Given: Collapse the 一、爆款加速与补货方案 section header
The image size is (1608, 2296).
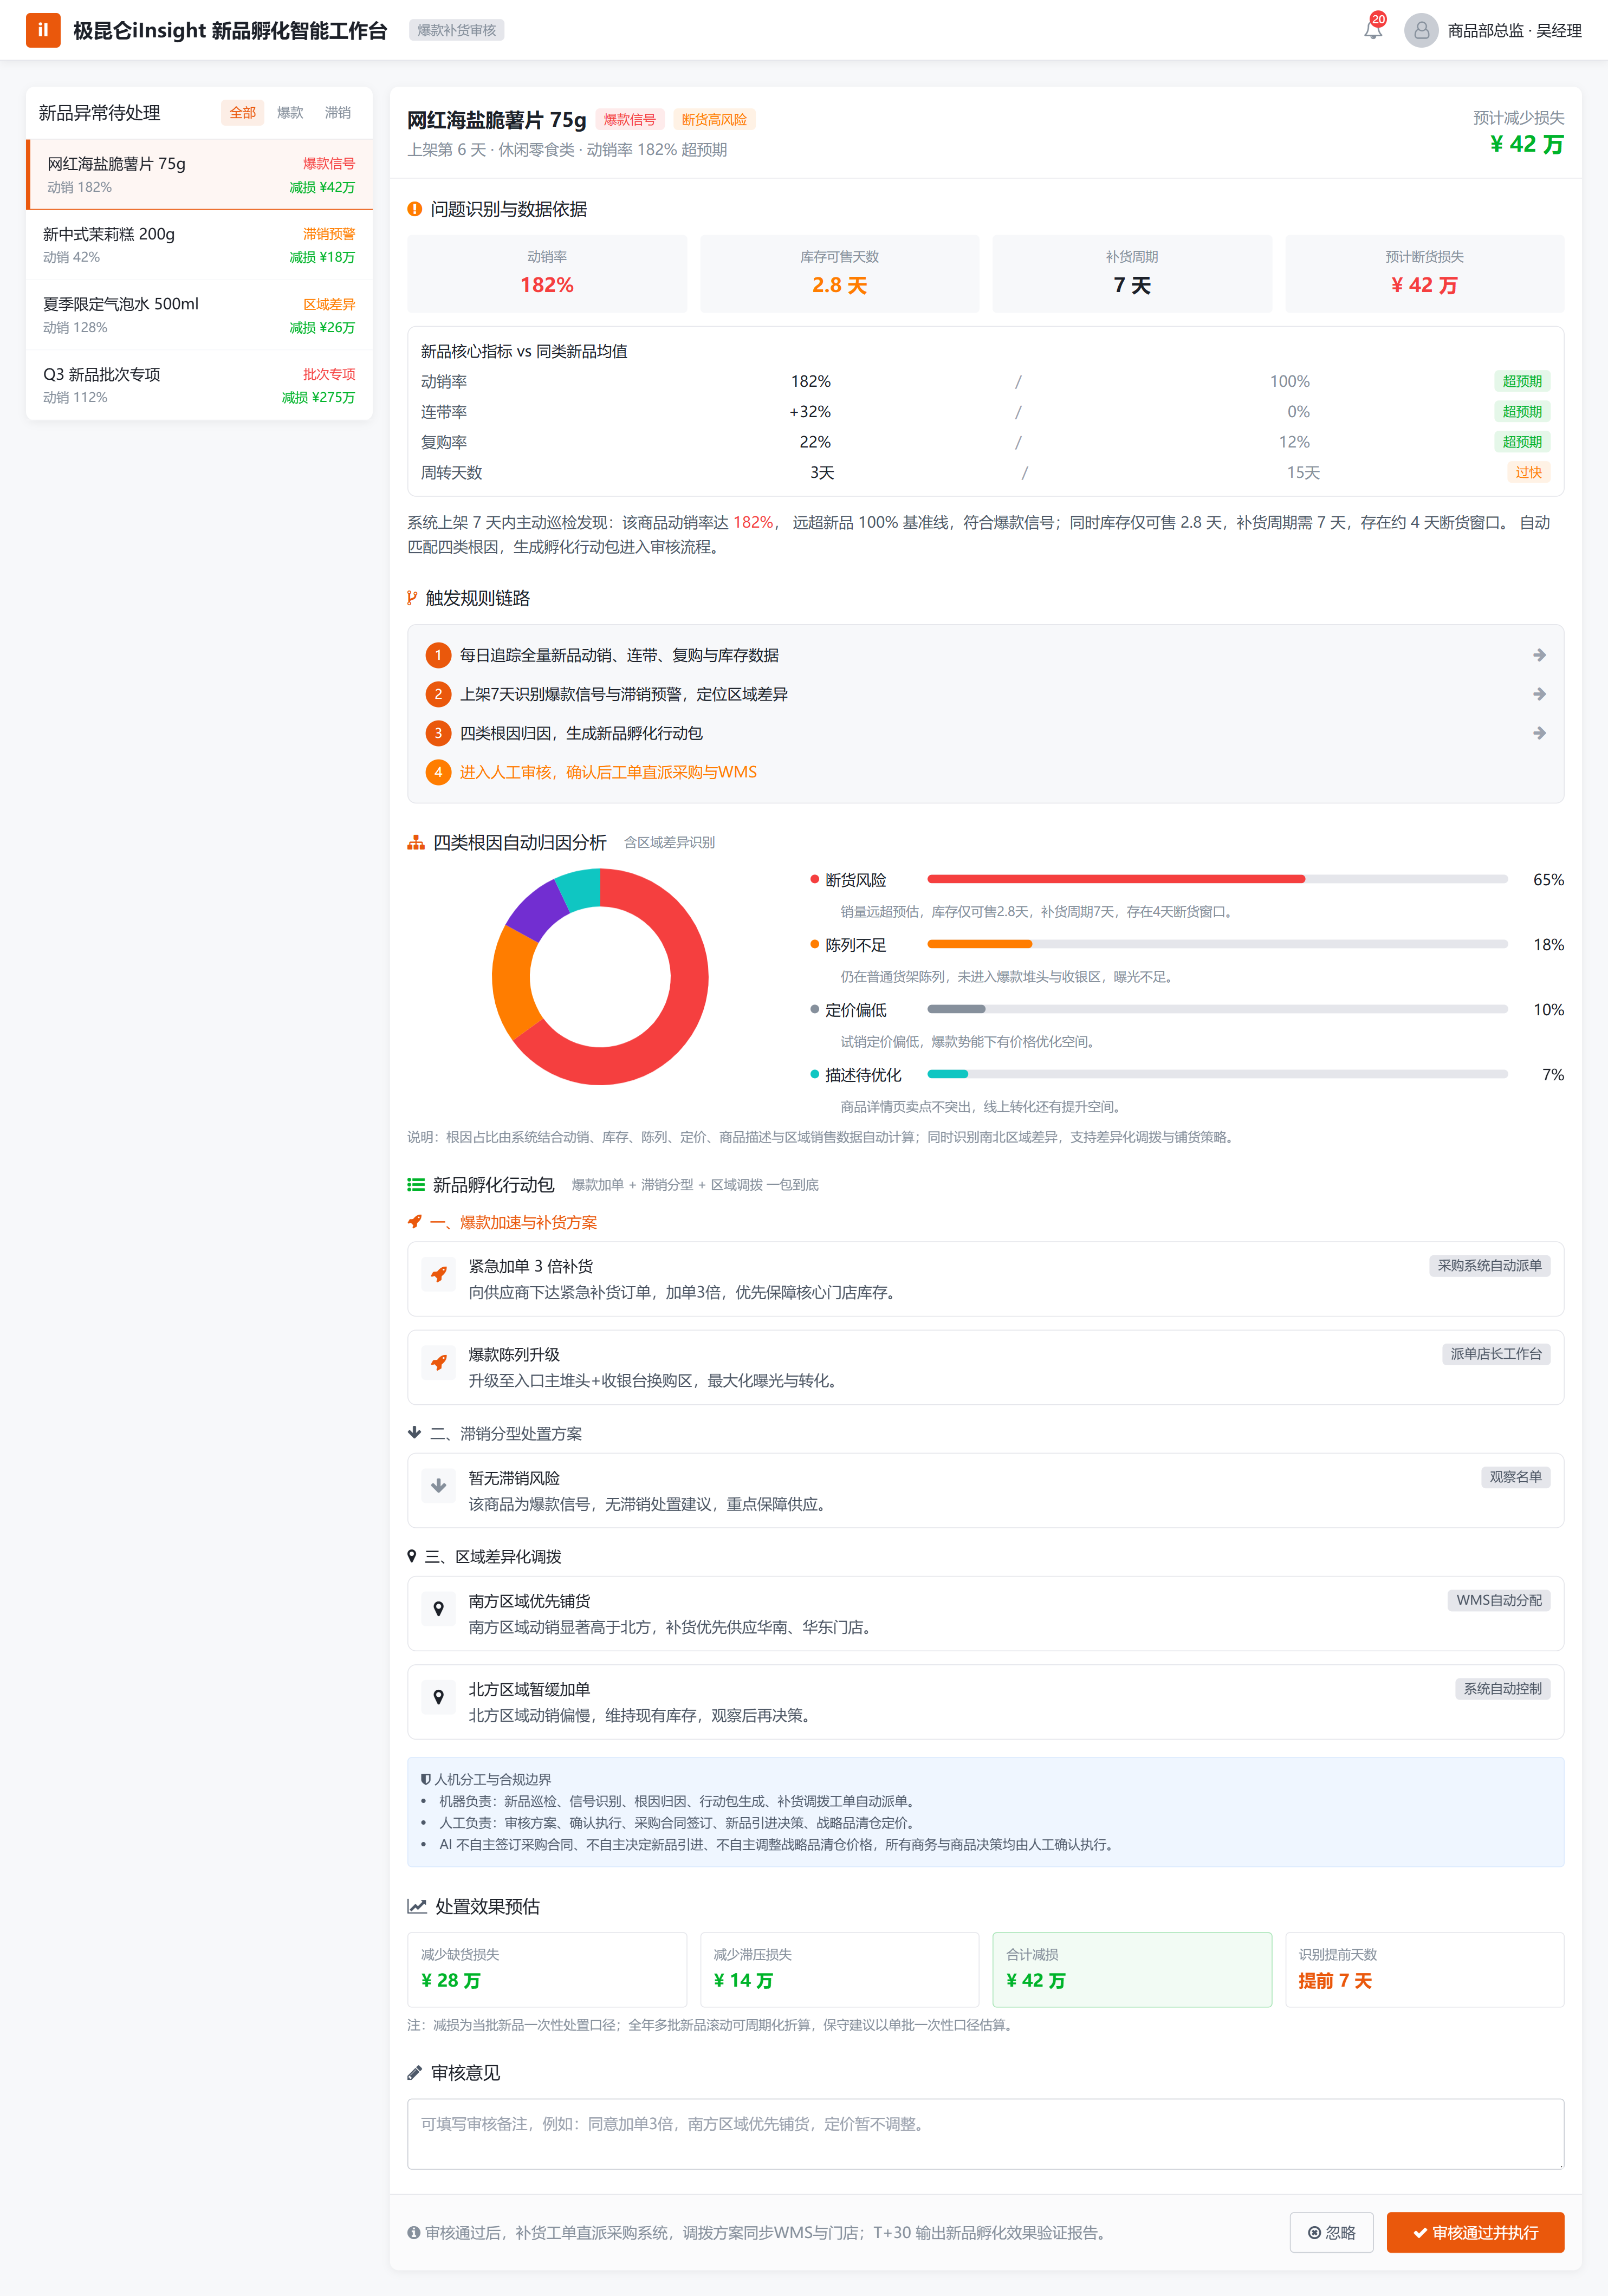Looking at the screenshot, I should 502,1222.
